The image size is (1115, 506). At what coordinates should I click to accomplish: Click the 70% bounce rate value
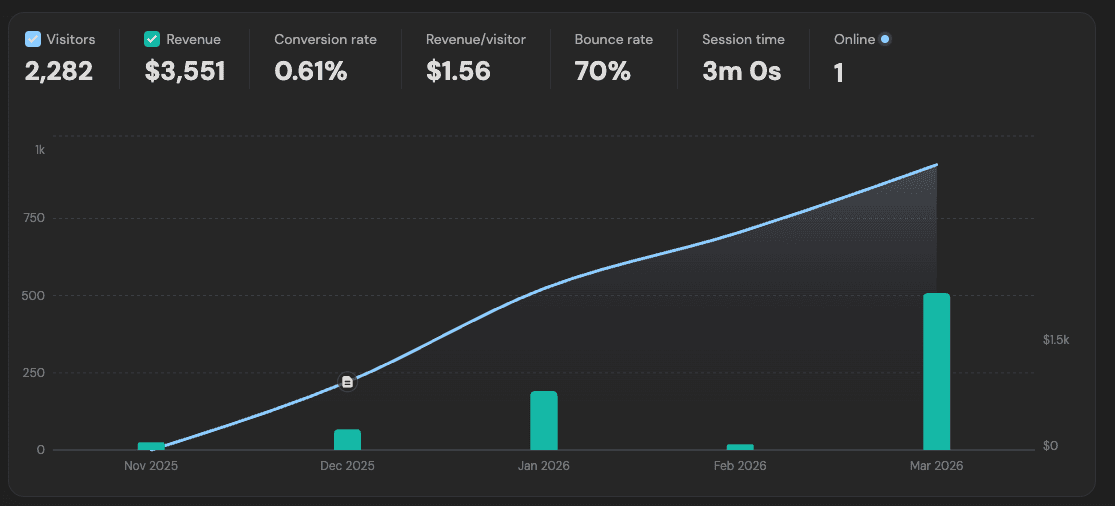coord(603,71)
